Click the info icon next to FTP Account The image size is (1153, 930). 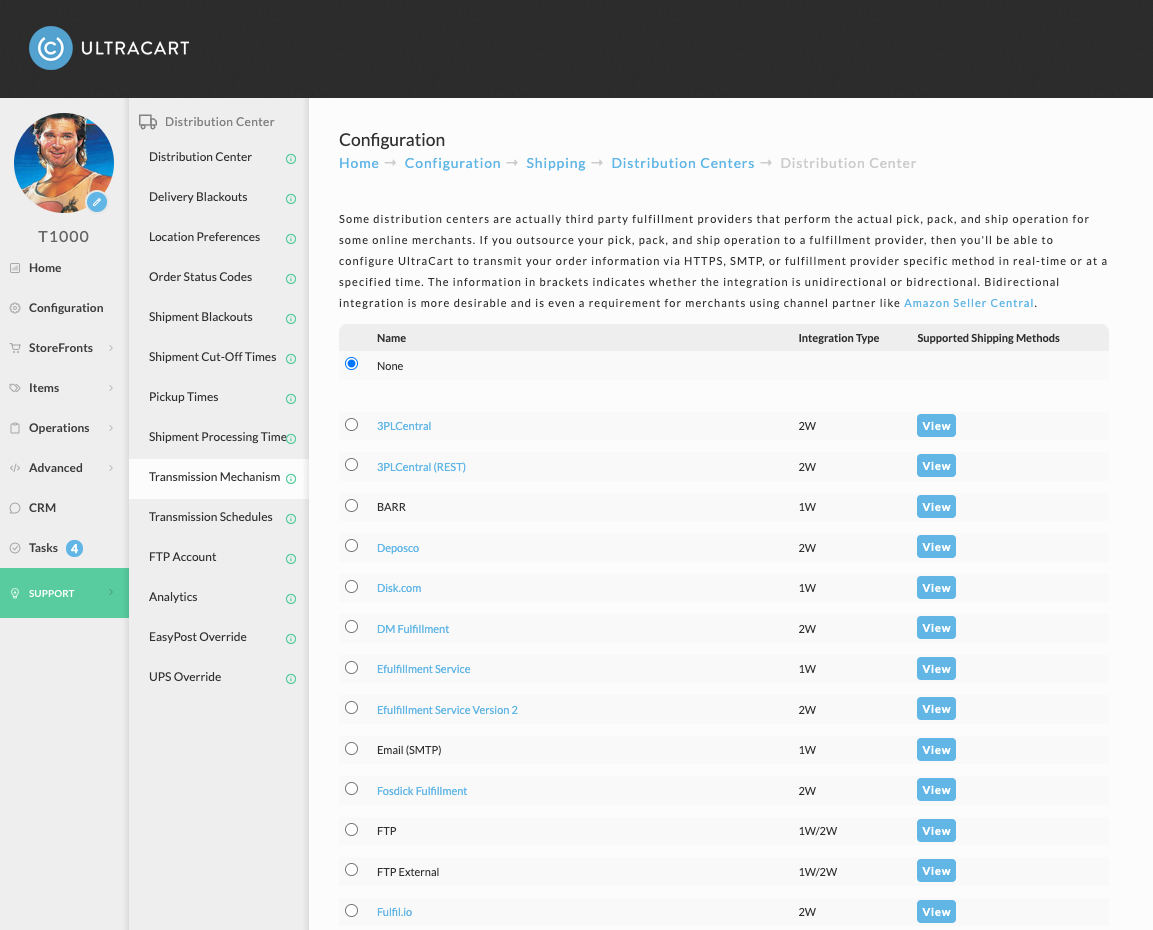pyautogui.click(x=291, y=559)
